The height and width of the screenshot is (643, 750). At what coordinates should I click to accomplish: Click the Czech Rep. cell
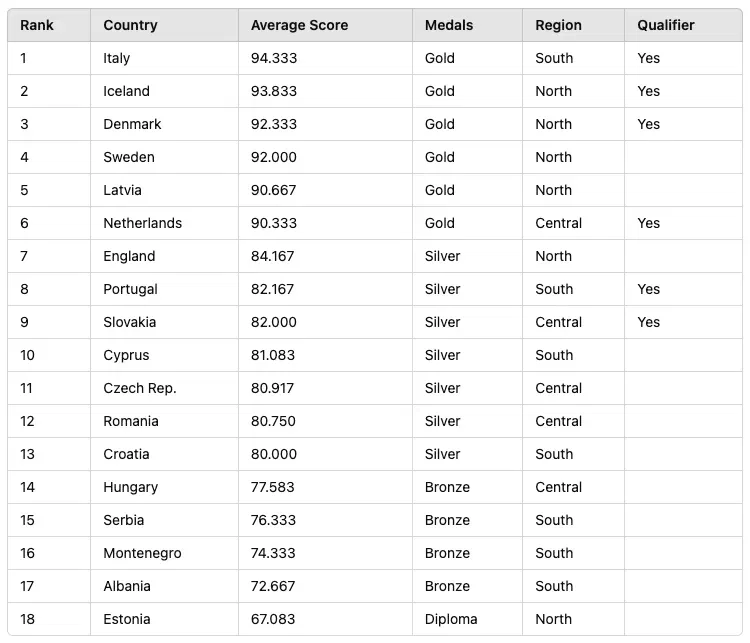[x=139, y=388]
